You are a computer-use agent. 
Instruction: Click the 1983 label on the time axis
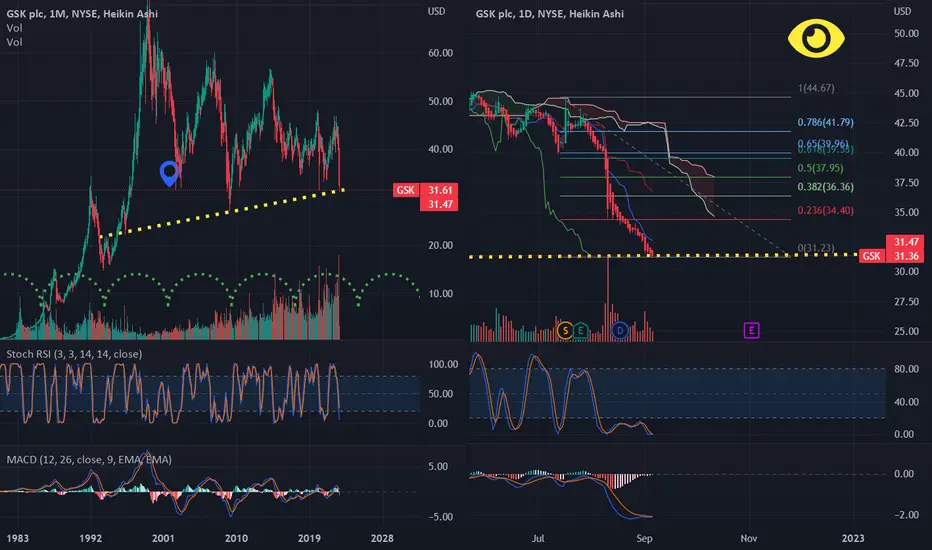coord(17,538)
